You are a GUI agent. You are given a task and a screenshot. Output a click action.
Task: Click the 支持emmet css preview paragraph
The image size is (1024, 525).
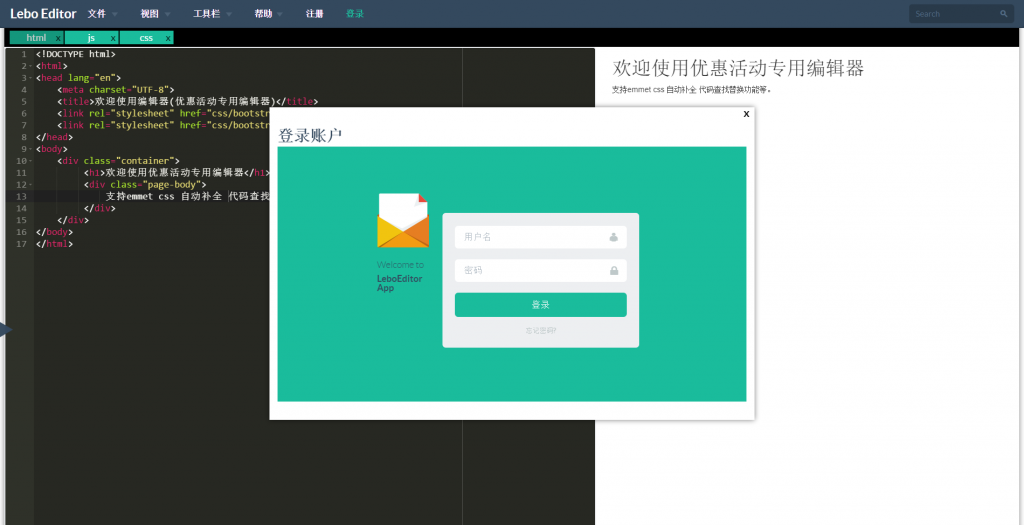coord(692,89)
